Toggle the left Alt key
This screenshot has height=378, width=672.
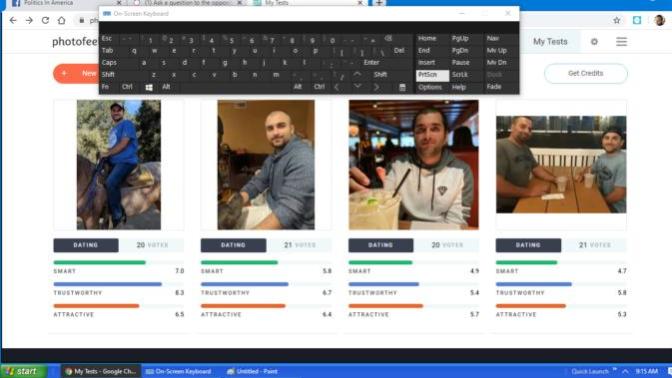tap(166, 87)
